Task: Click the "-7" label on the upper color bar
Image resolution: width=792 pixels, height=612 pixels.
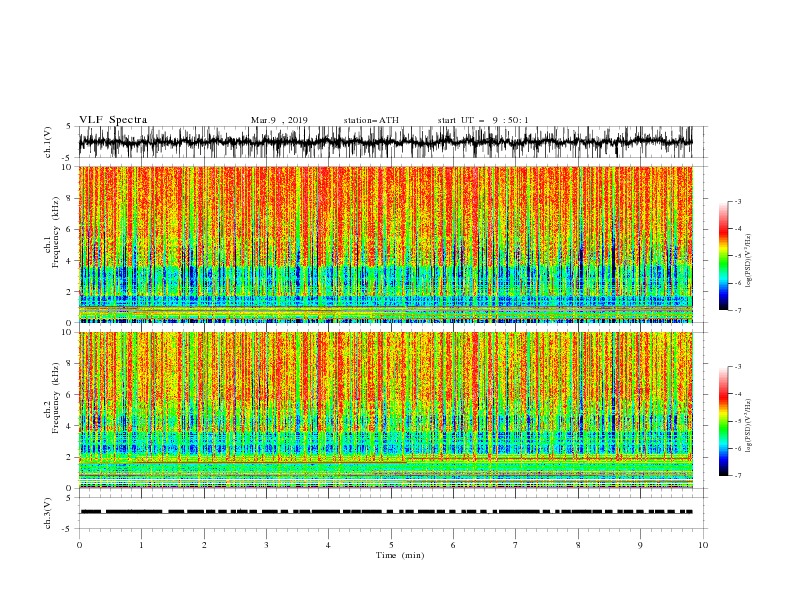Action: tap(737, 310)
